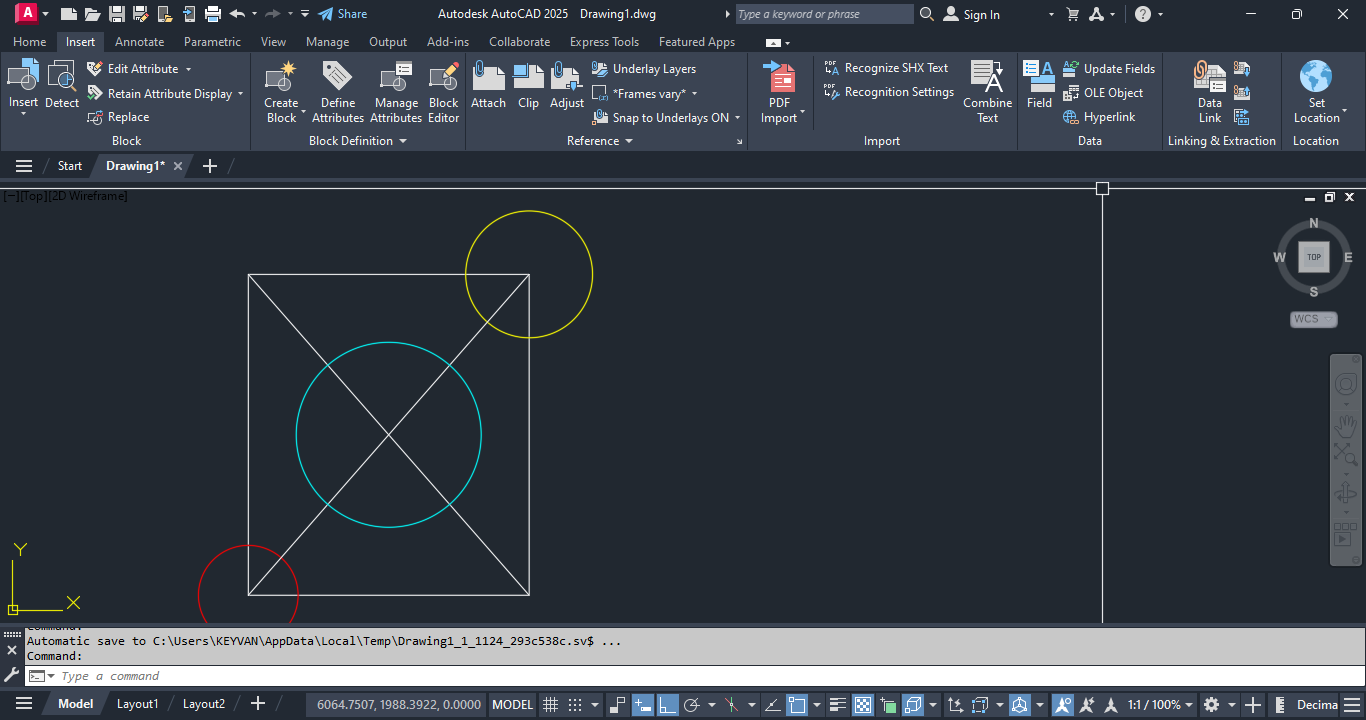Open the Combine Text tool
1366x720 pixels.
point(987,77)
